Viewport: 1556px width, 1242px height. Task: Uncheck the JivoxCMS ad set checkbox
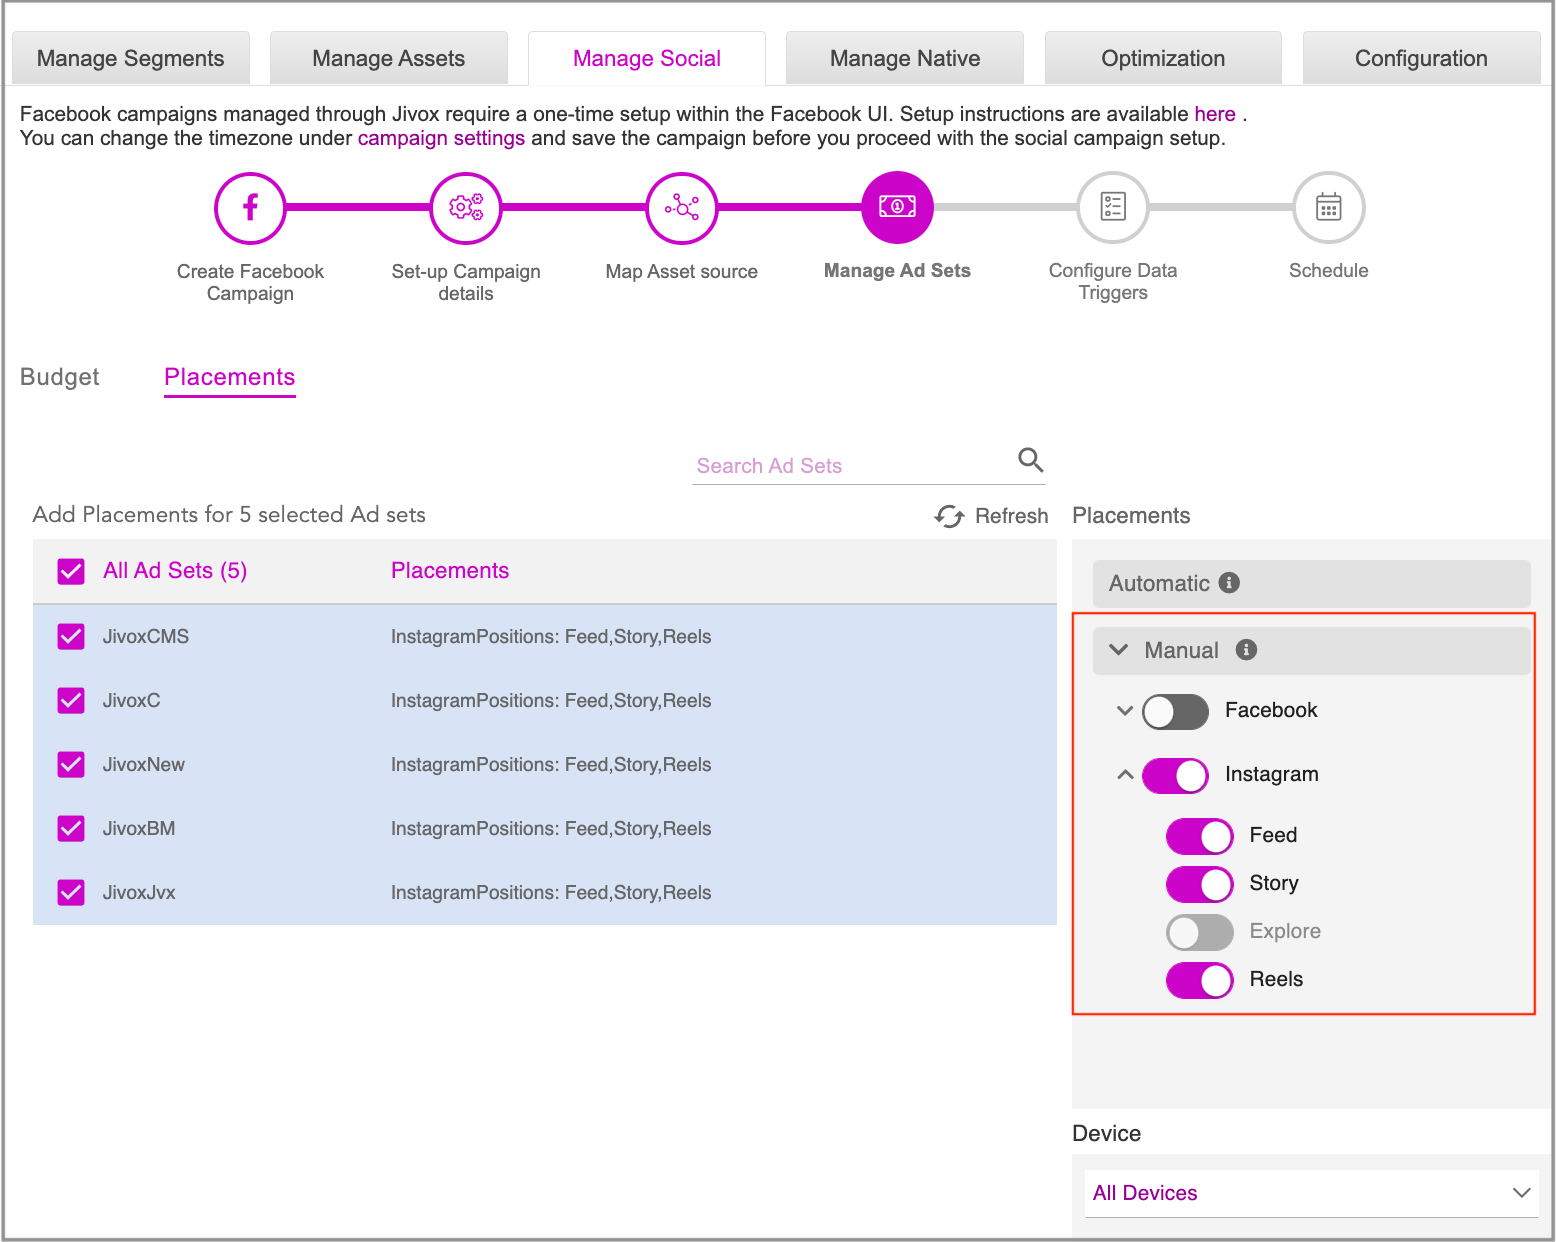tap(71, 637)
